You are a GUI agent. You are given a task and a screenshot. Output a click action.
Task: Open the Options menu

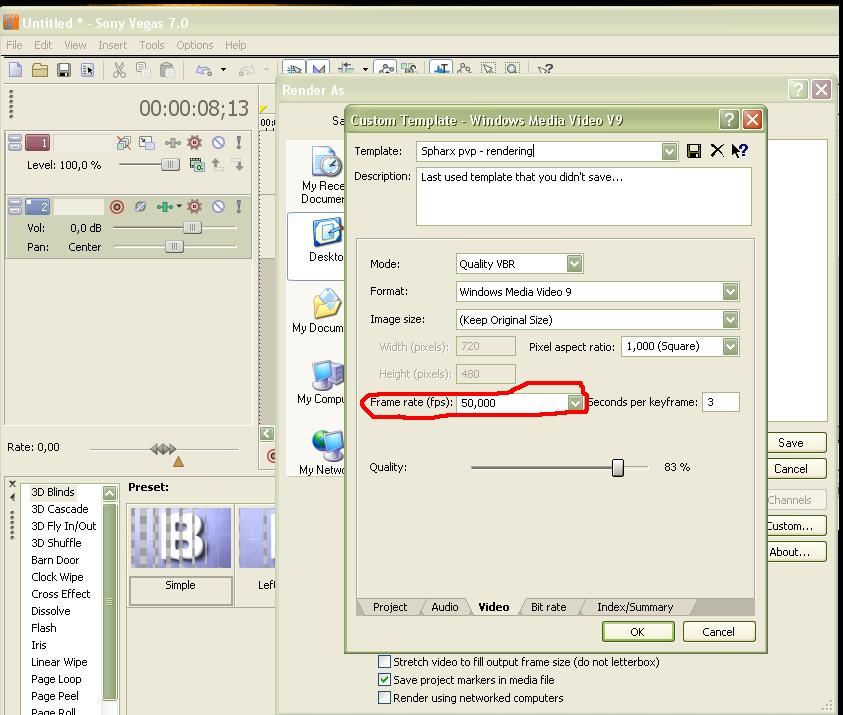(195, 45)
